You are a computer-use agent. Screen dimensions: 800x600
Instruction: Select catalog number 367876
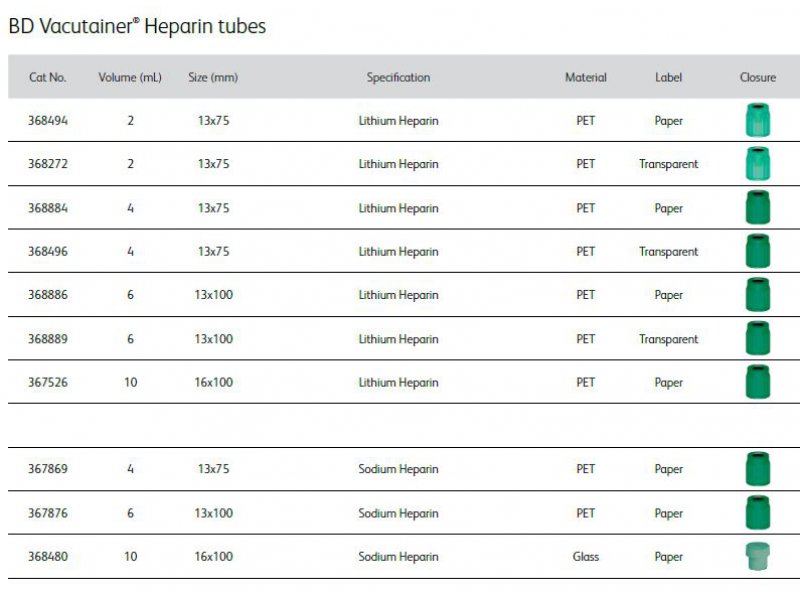(x=47, y=513)
